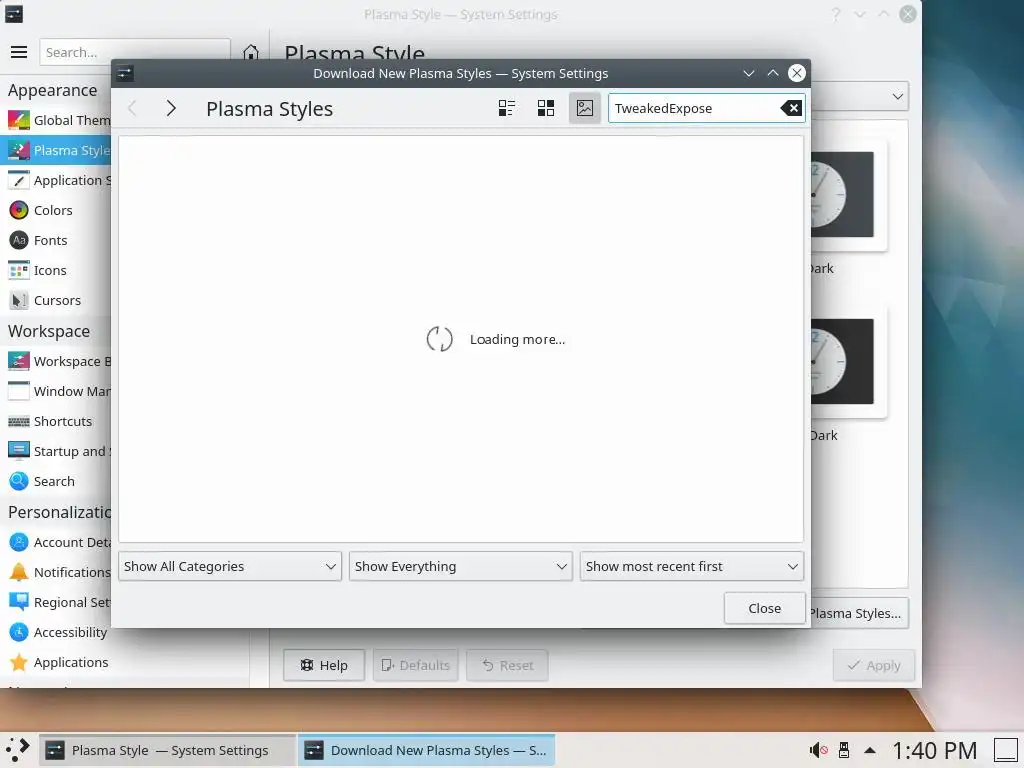The width and height of the screenshot is (1024, 768).
Task: Open the Show most recent first dropdown
Action: (x=692, y=566)
